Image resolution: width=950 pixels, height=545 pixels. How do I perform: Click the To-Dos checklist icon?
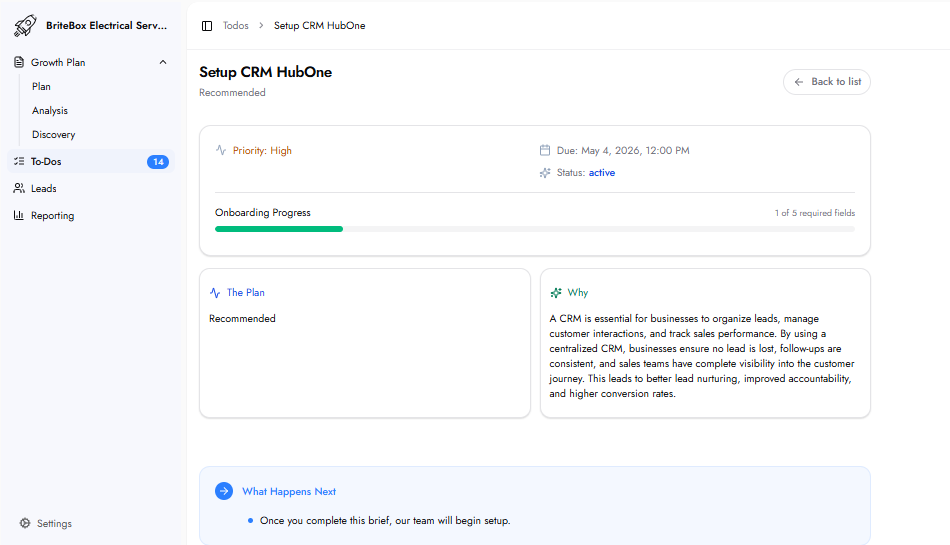[19, 161]
